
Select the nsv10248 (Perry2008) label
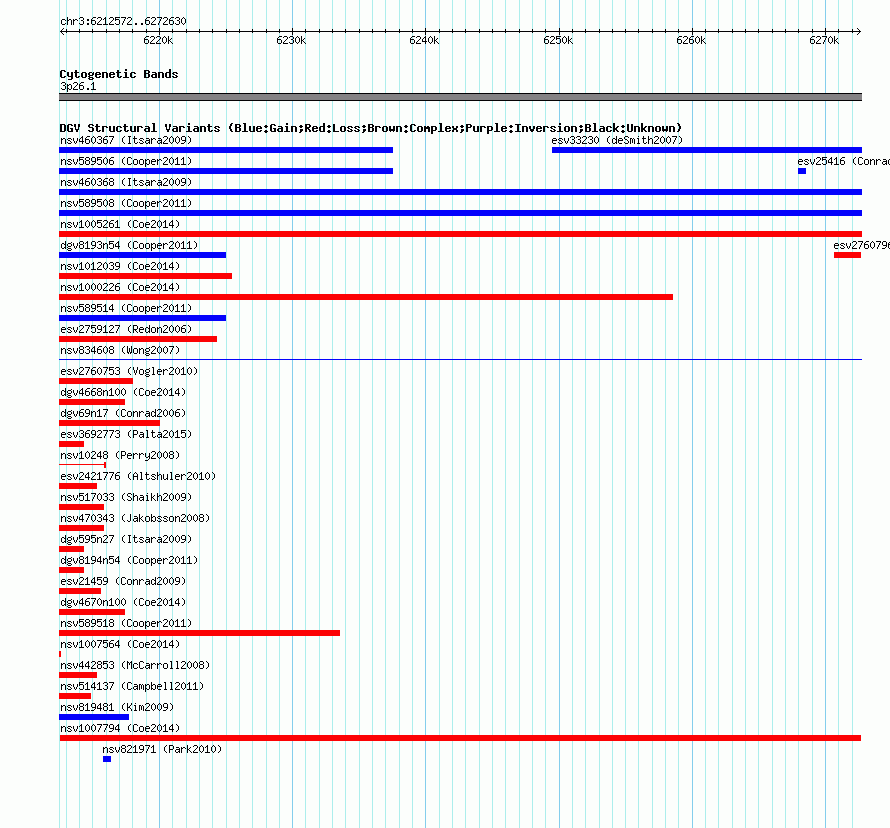pyautogui.click(x=120, y=455)
